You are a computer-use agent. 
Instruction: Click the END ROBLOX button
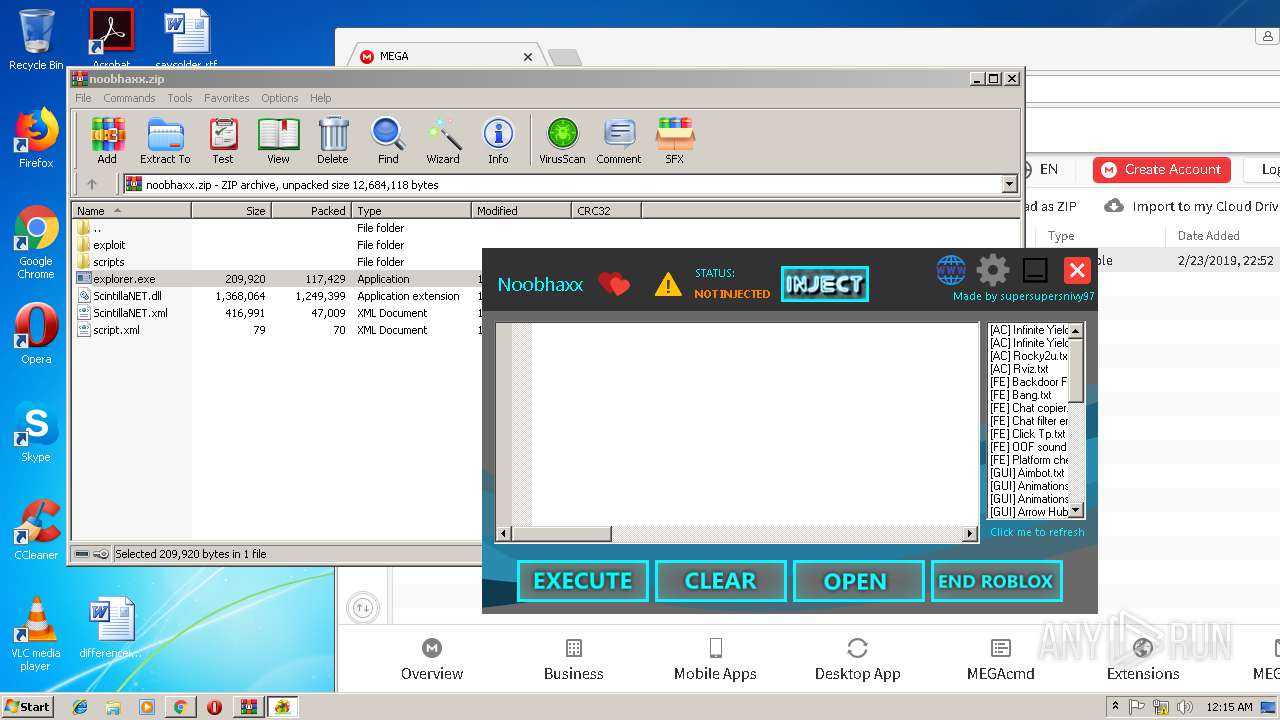tap(996, 581)
